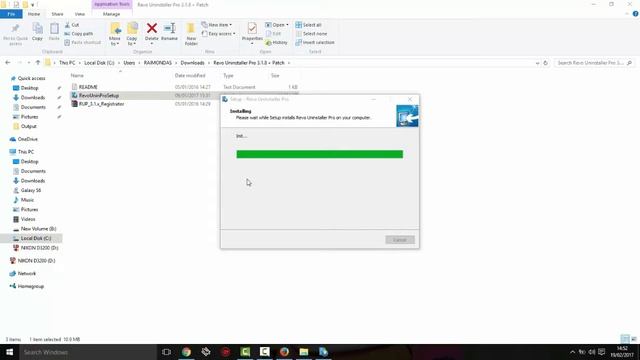Click the search Revo Uninstaller field
Screen dimensions: 640x360
(x=594, y=63)
